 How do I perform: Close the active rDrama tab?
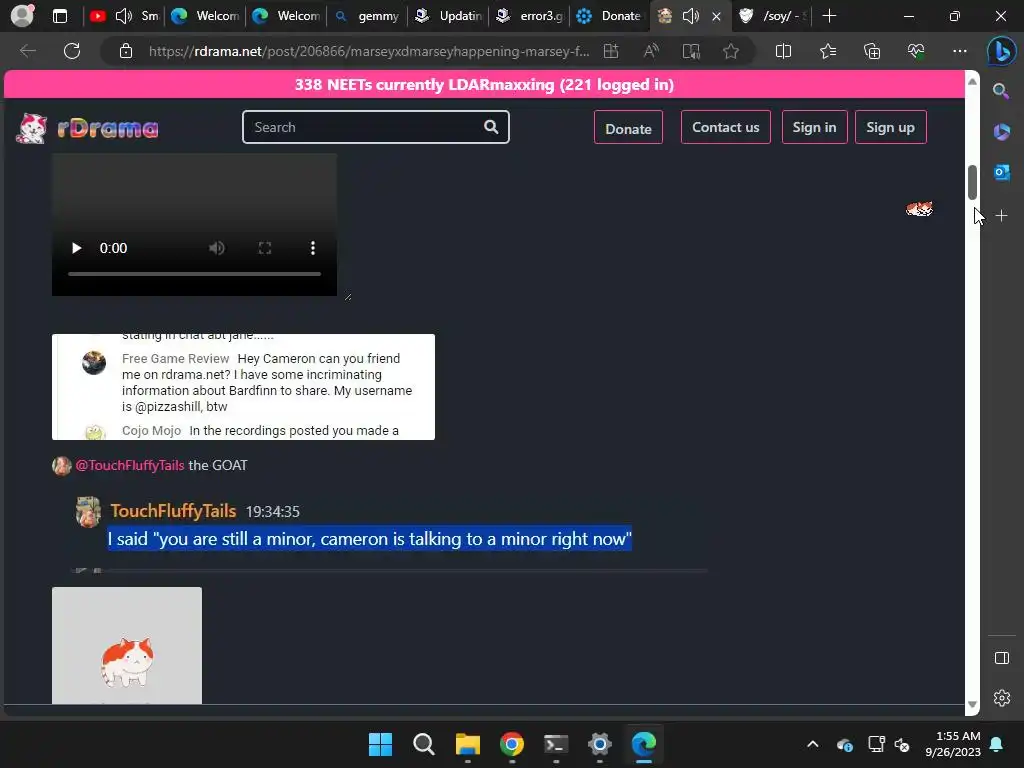coord(716,16)
